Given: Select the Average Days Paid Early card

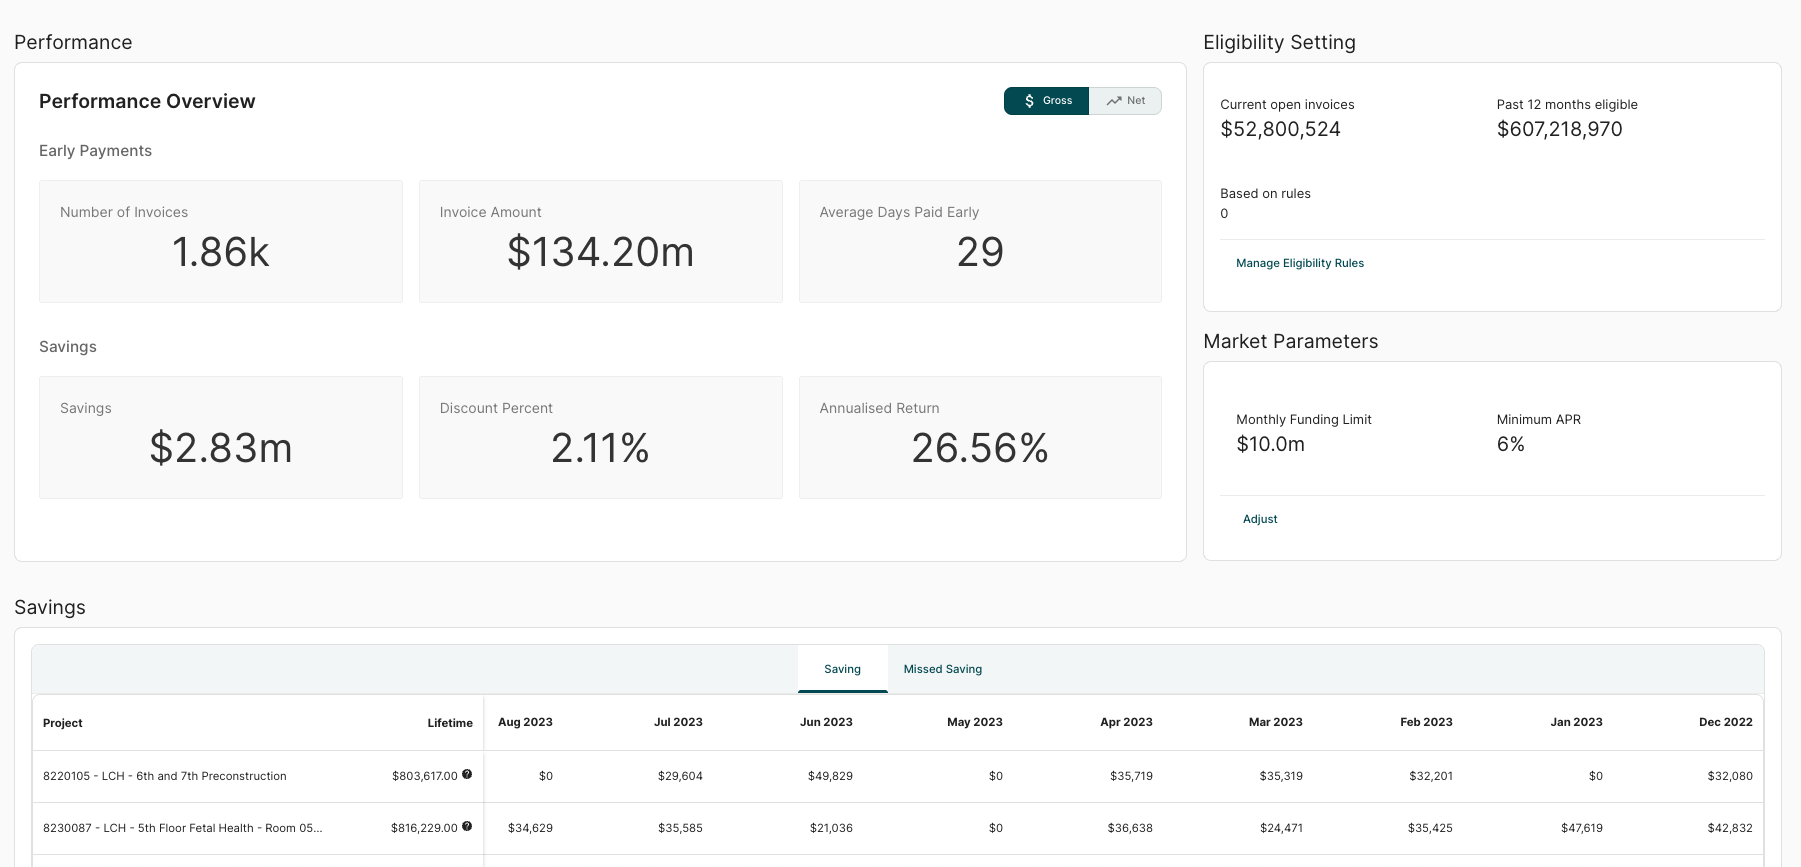Looking at the screenshot, I should click(x=980, y=241).
